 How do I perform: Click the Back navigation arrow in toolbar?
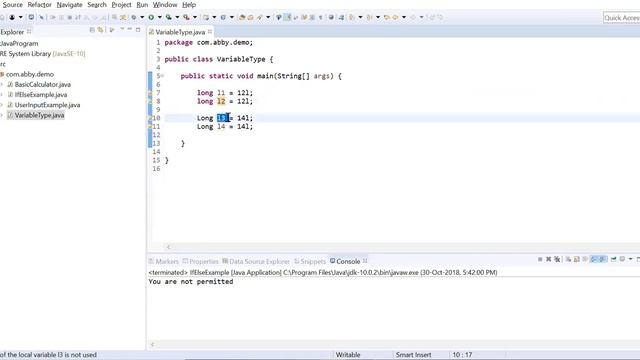[x=395, y=17]
